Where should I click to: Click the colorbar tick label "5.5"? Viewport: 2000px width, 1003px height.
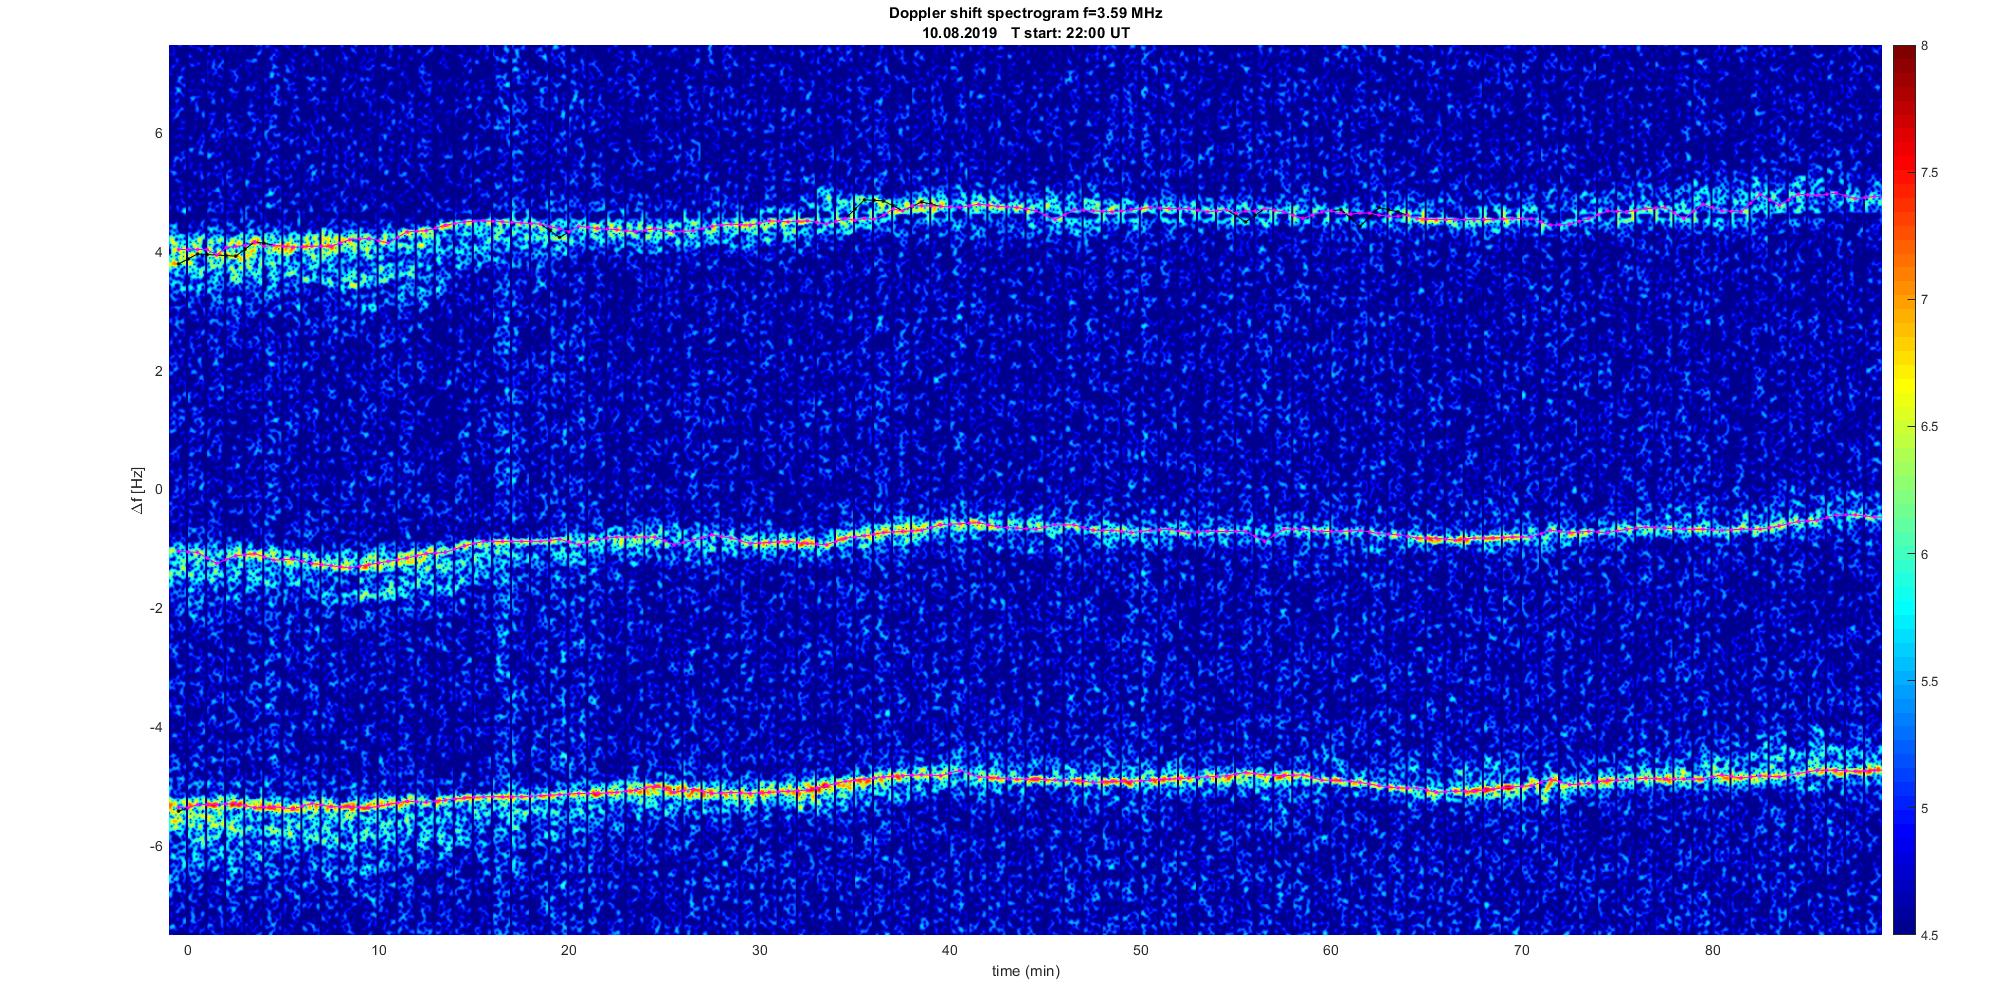(1930, 682)
